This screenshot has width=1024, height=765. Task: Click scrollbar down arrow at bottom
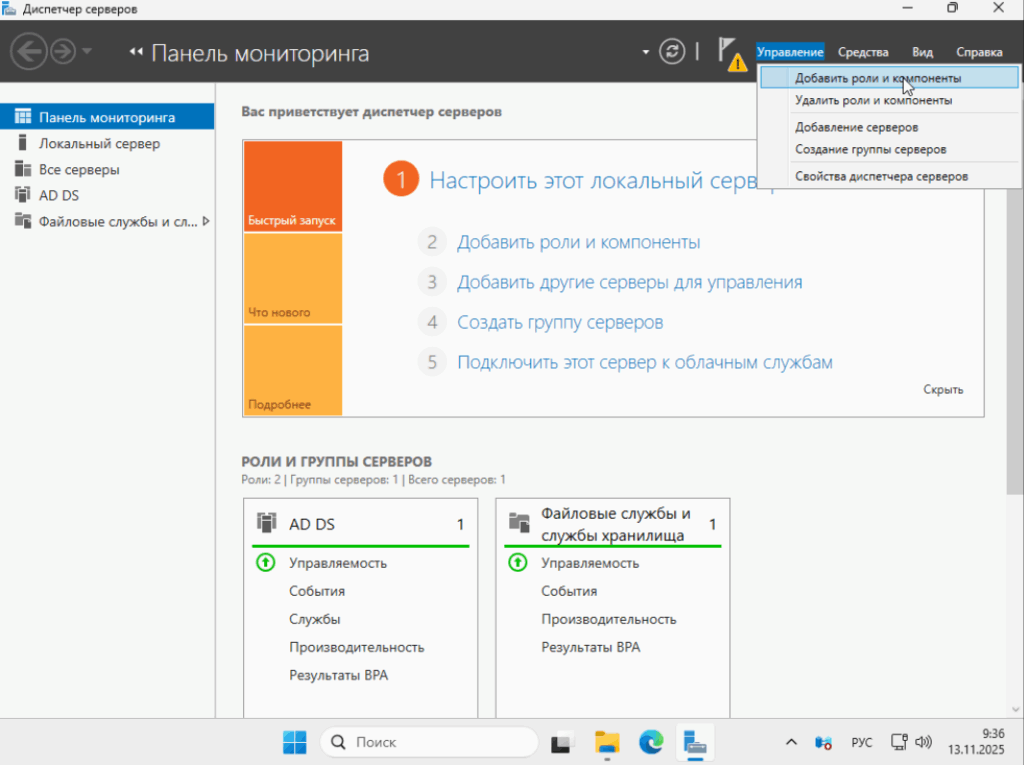tap(1015, 709)
